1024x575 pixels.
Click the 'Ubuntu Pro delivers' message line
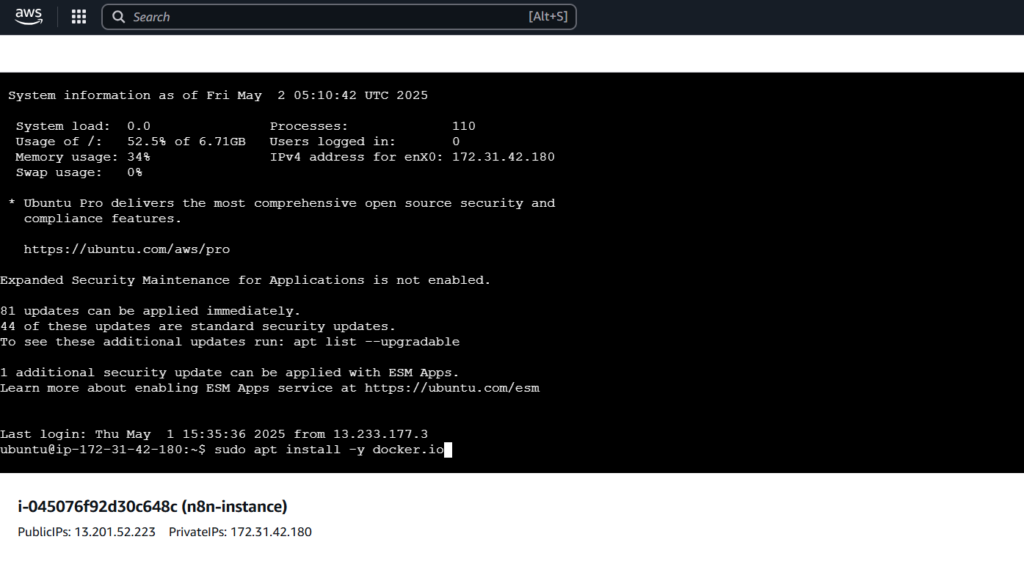[x=281, y=203]
